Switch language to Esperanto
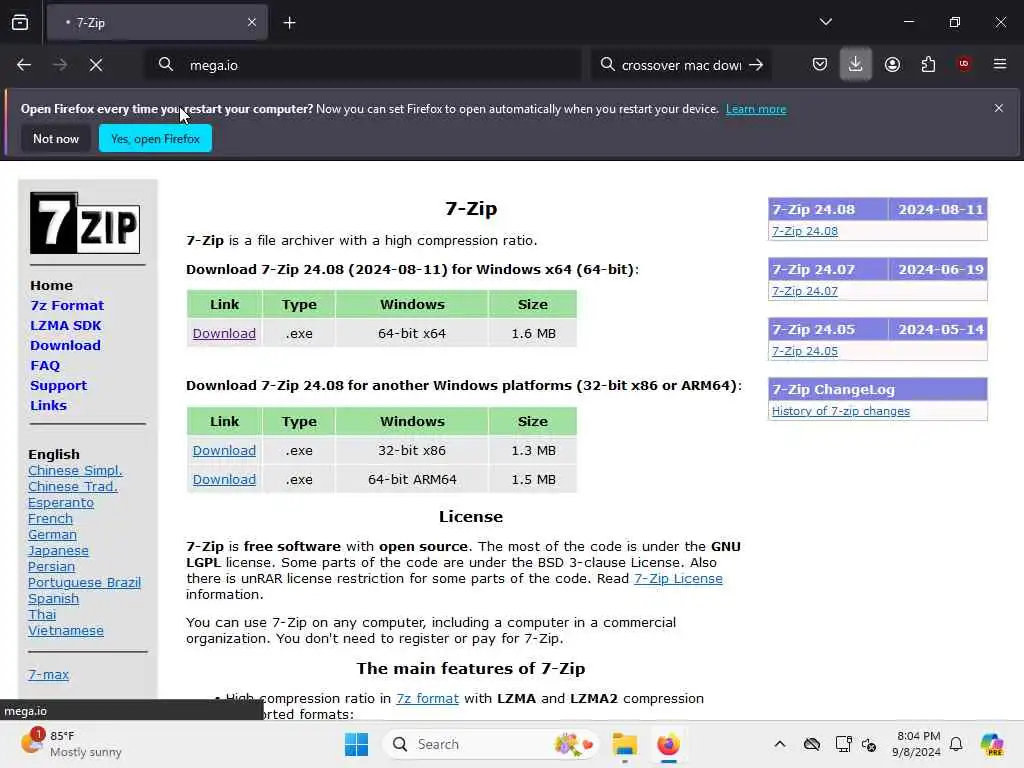1024x768 pixels. (61, 502)
